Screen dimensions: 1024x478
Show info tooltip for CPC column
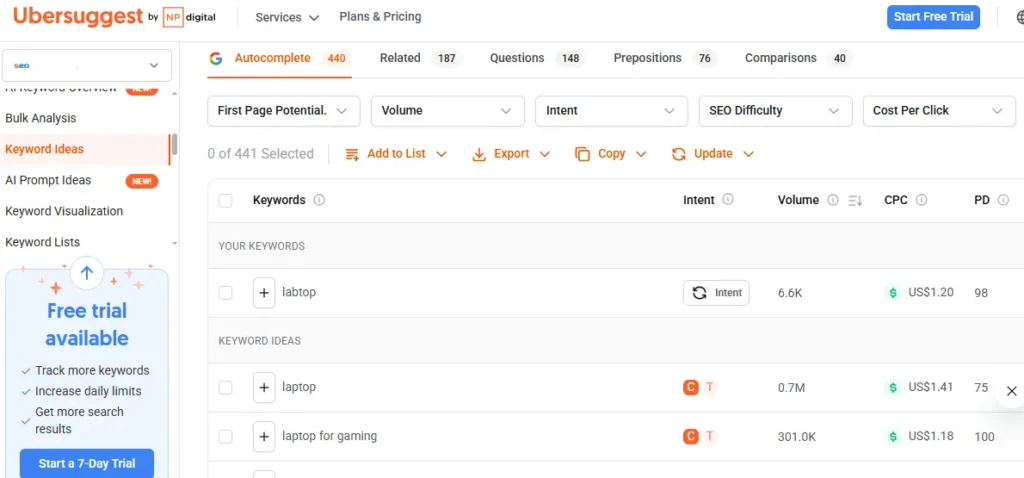pos(921,200)
